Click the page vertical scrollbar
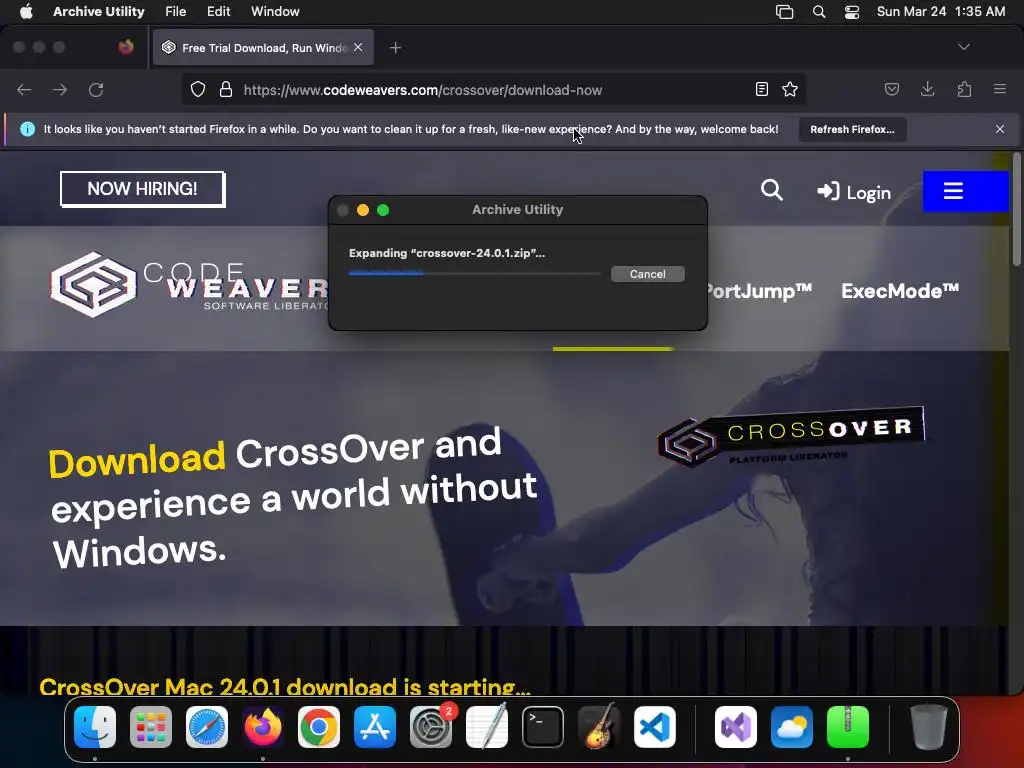Viewport: 1024px width, 768px height. 1016,209
